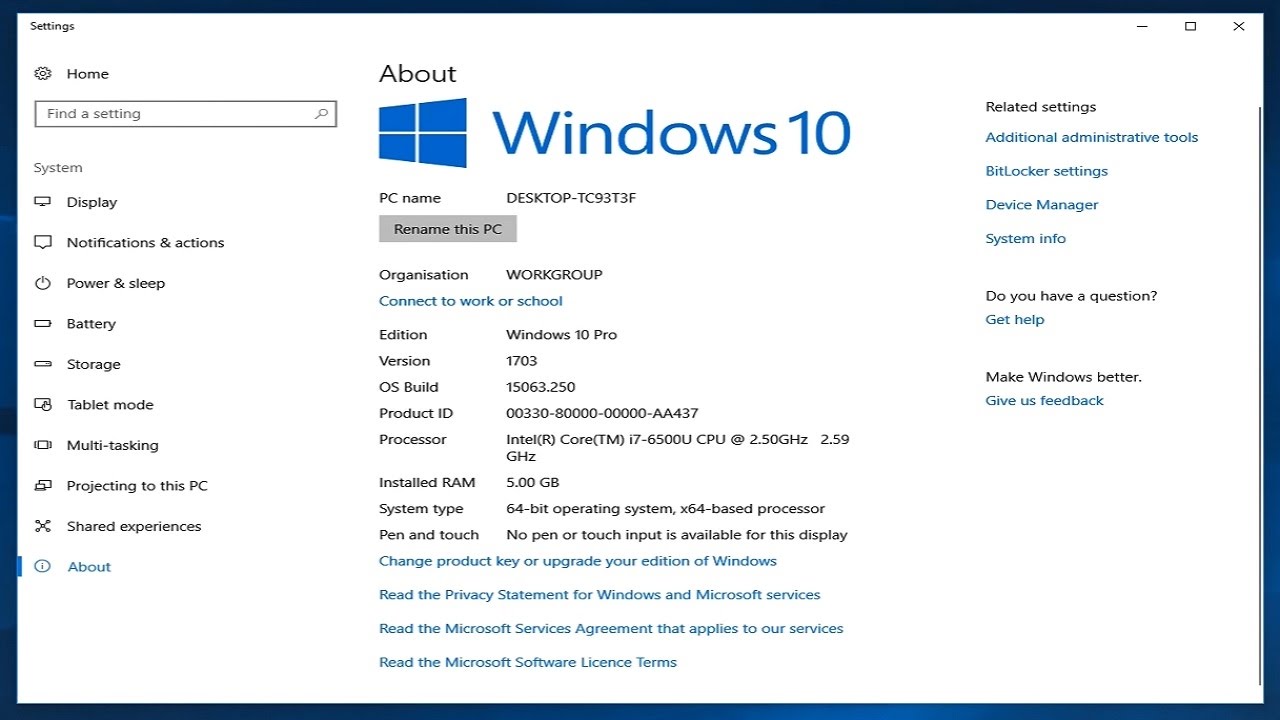Screen dimensions: 1280x720
Task: Click the Windows 10 logo
Action: click(x=615, y=132)
